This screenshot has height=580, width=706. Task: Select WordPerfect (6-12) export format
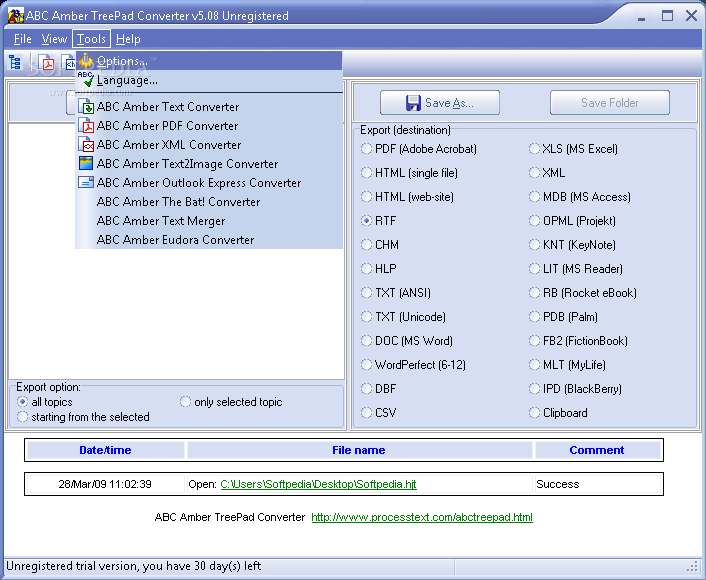coord(413,364)
